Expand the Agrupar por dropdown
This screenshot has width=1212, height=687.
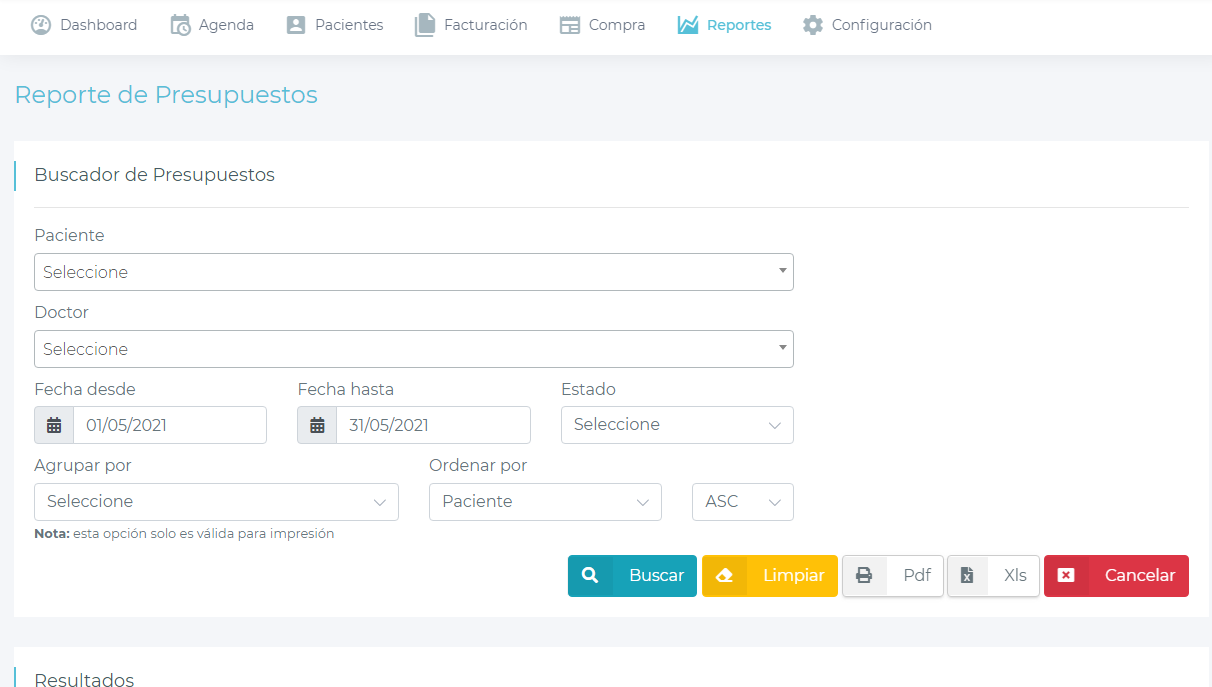click(x=216, y=502)
